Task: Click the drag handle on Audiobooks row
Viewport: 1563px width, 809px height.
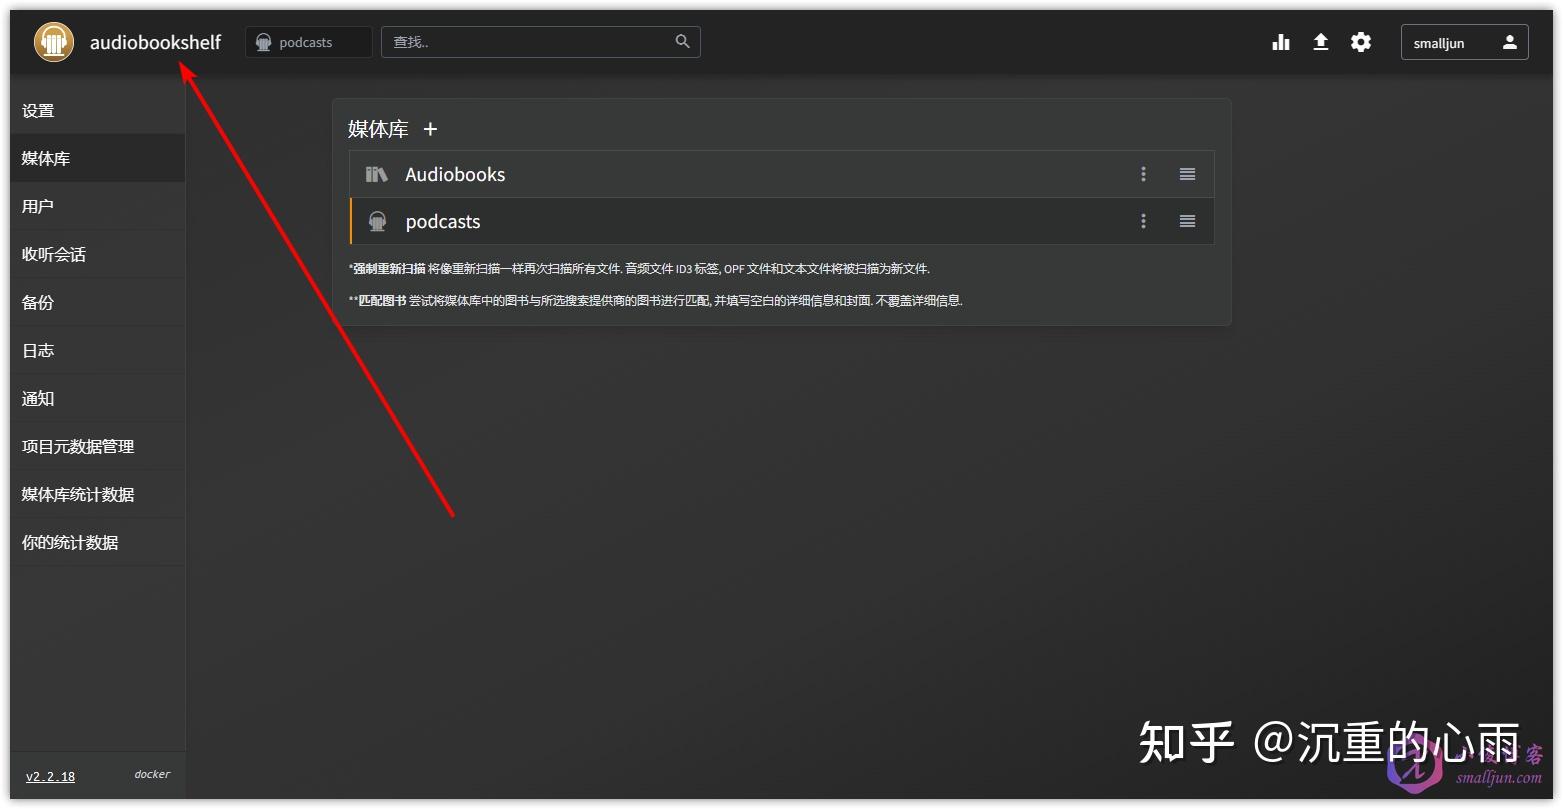Action: tap(1187, 173)
